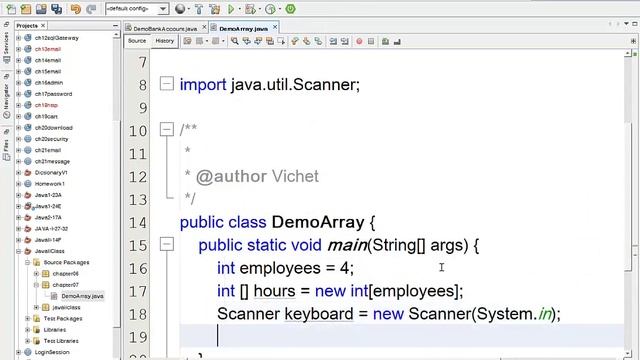
Task: Click the New File toolbar icon
Action: point(11,9)
